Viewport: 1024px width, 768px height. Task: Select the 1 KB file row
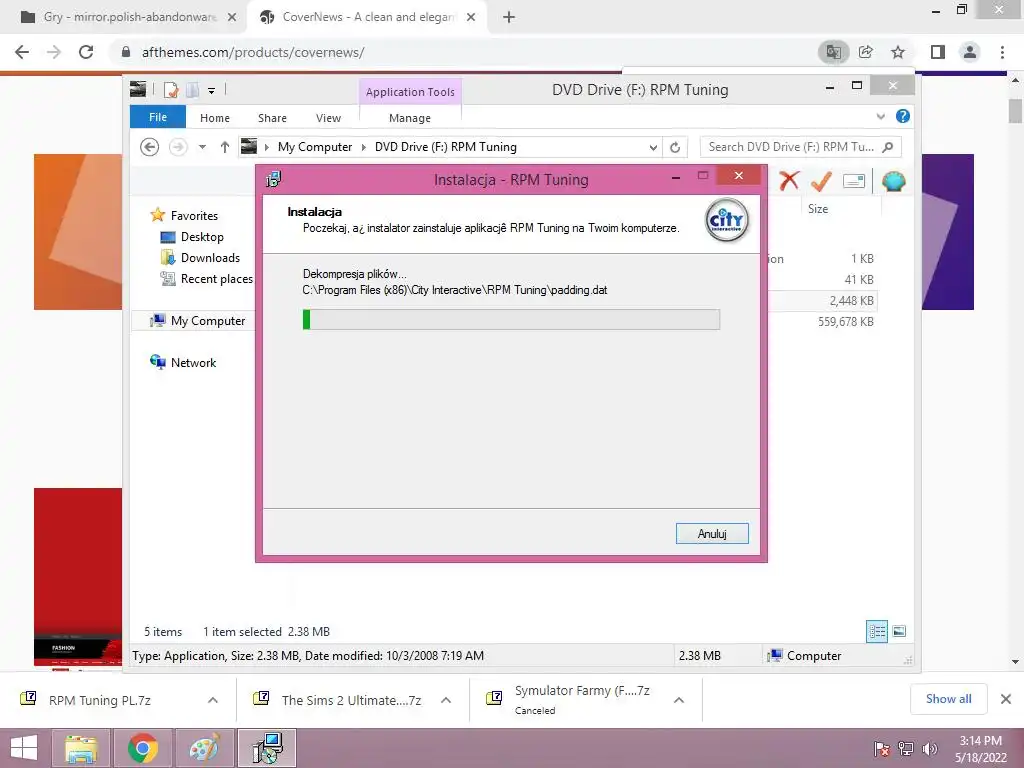coord(822,259)
